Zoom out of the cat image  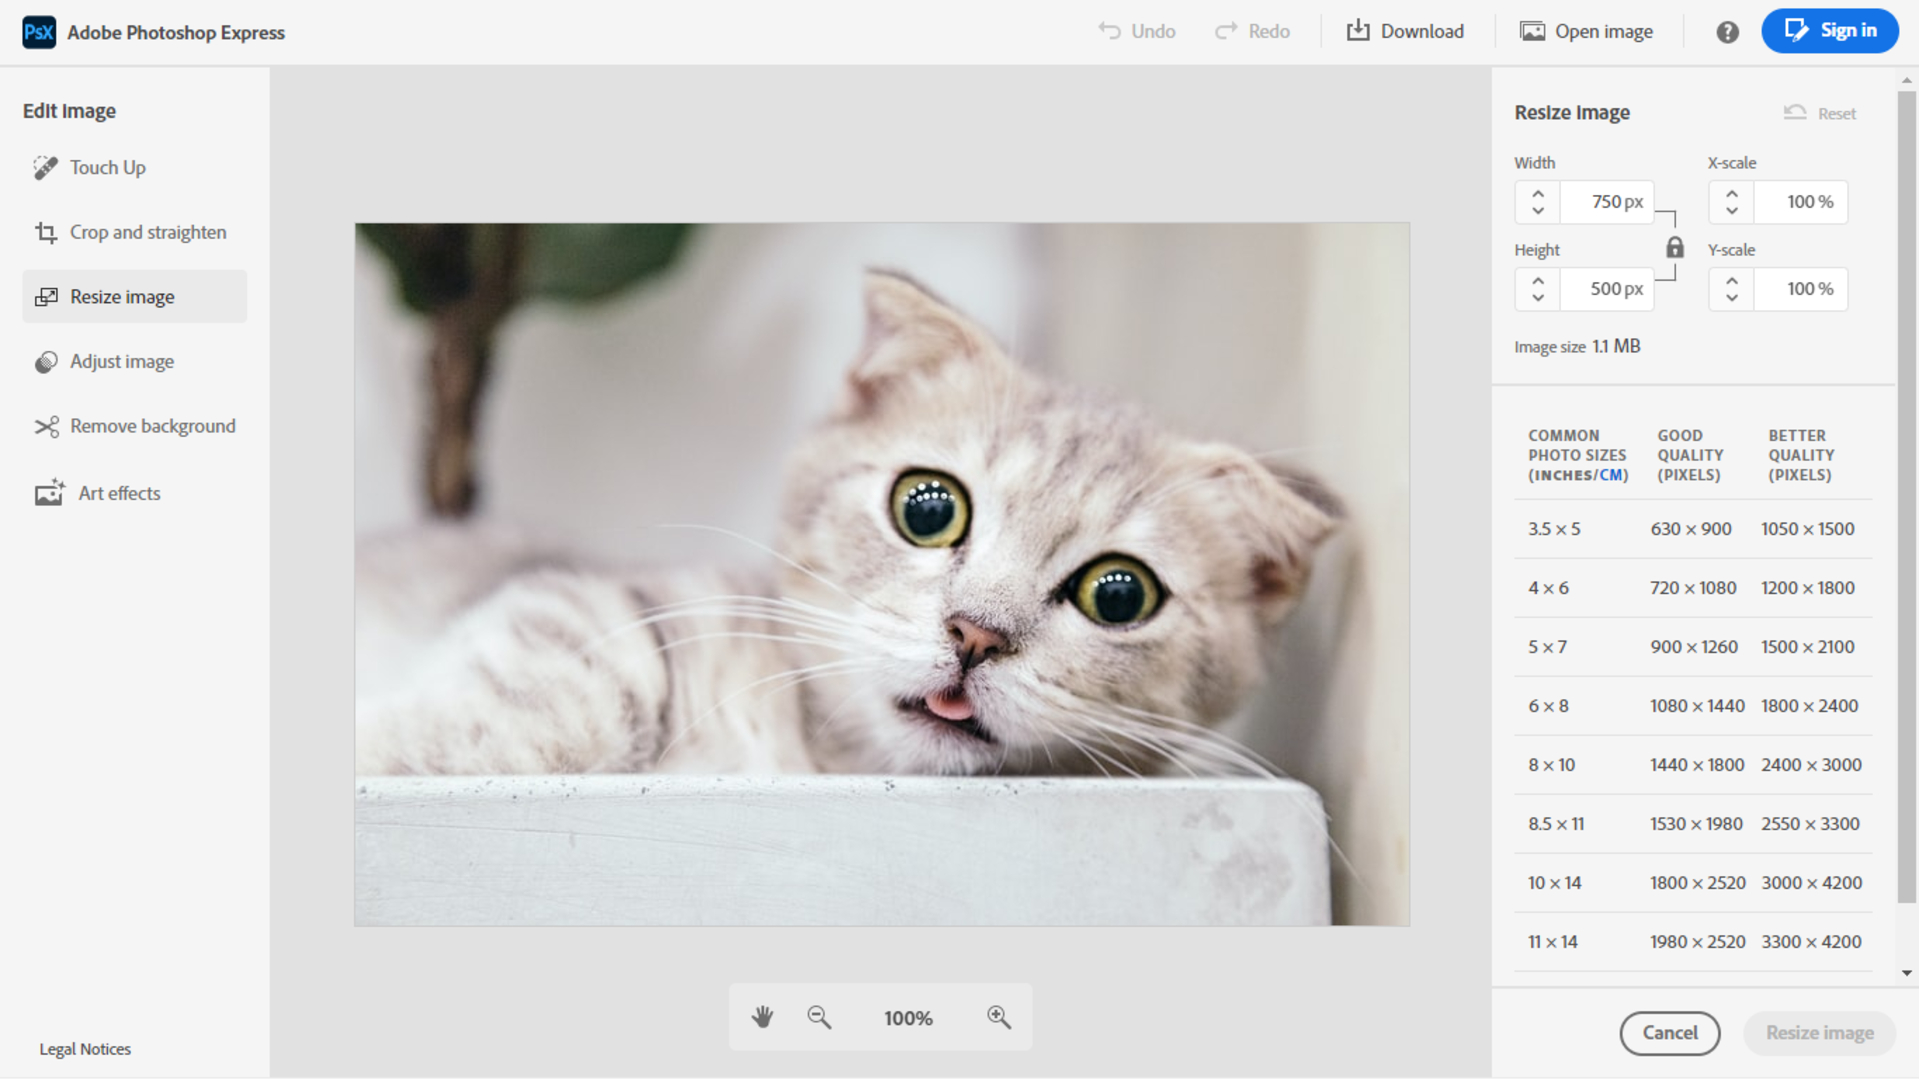819,1016
